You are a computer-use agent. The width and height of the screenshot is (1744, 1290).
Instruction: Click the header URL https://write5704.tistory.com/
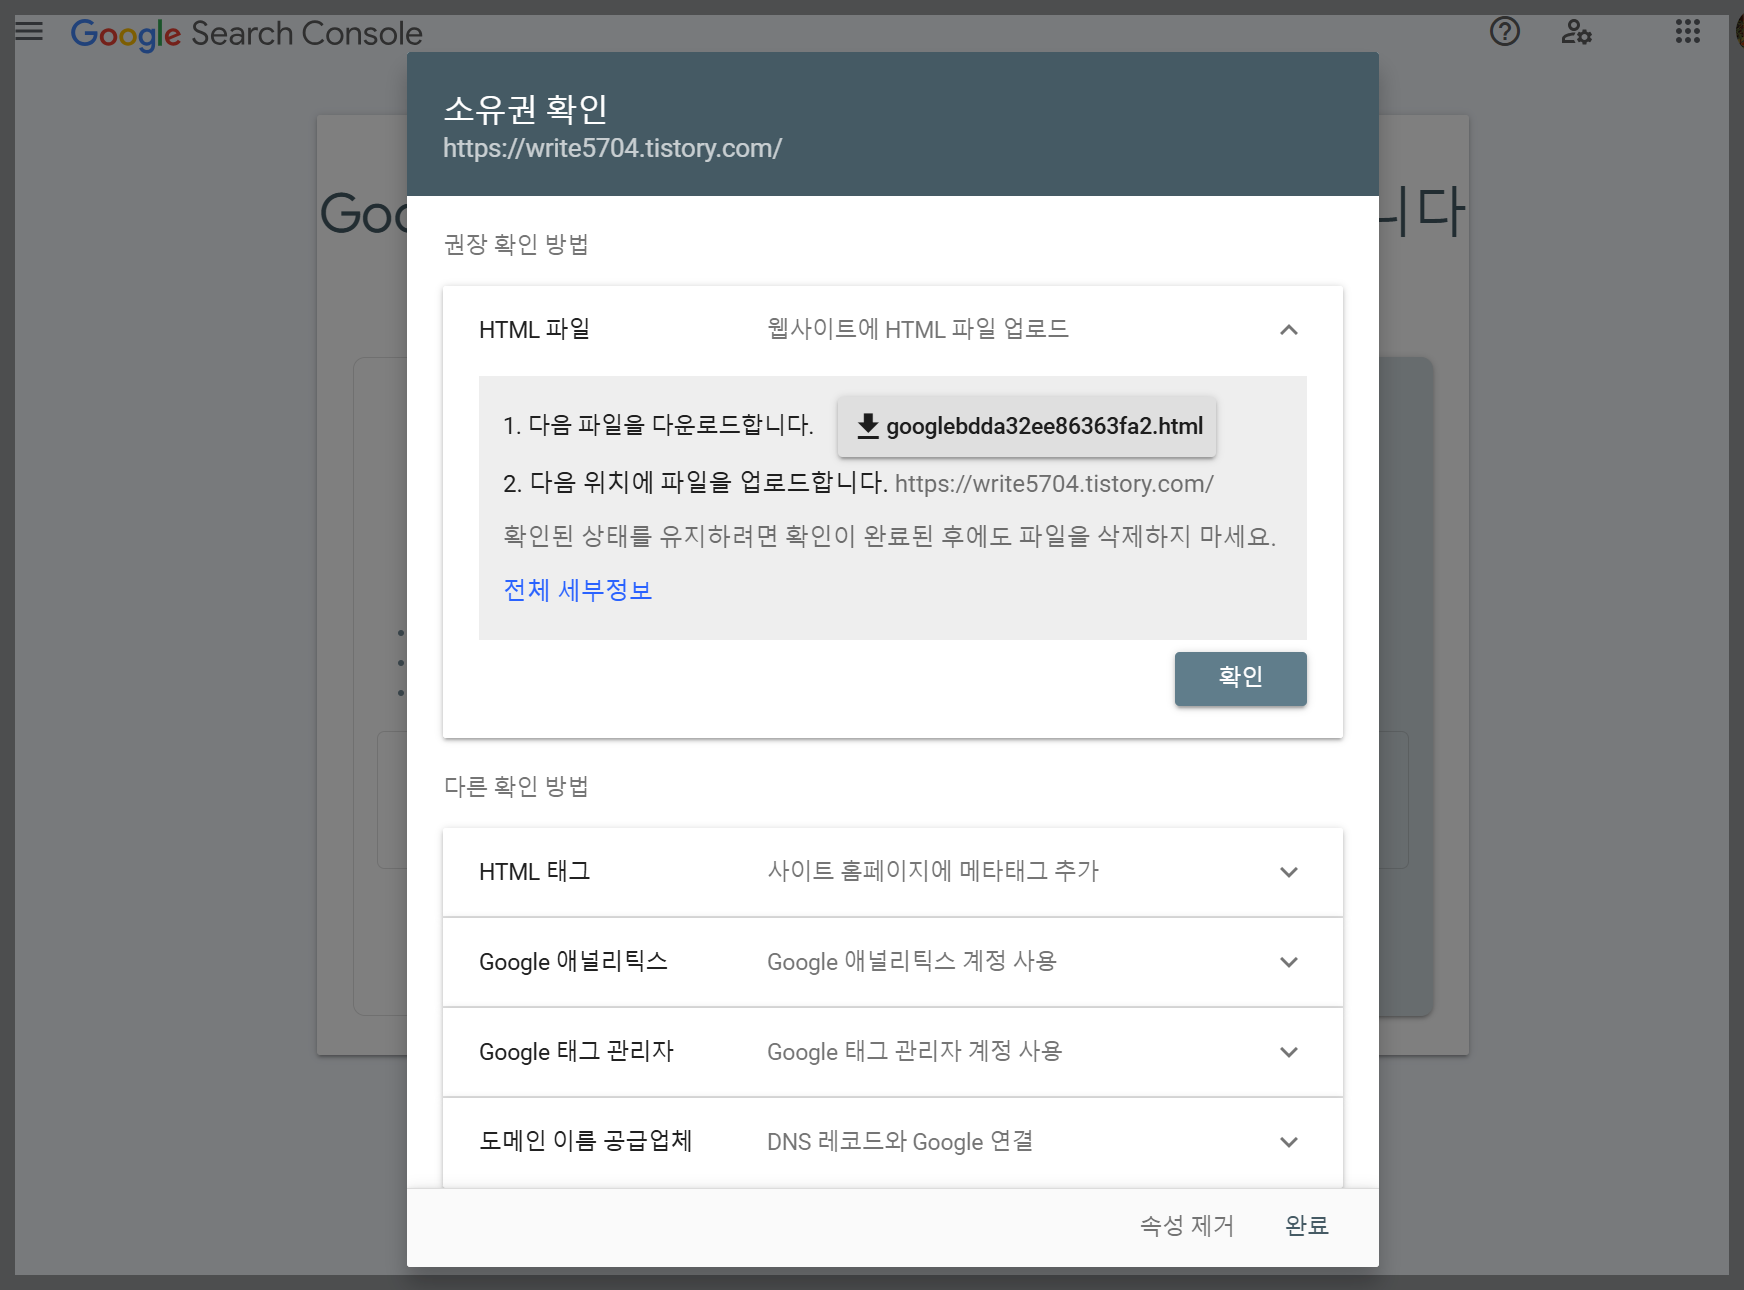pyautogui.click(x=612, y=149)
